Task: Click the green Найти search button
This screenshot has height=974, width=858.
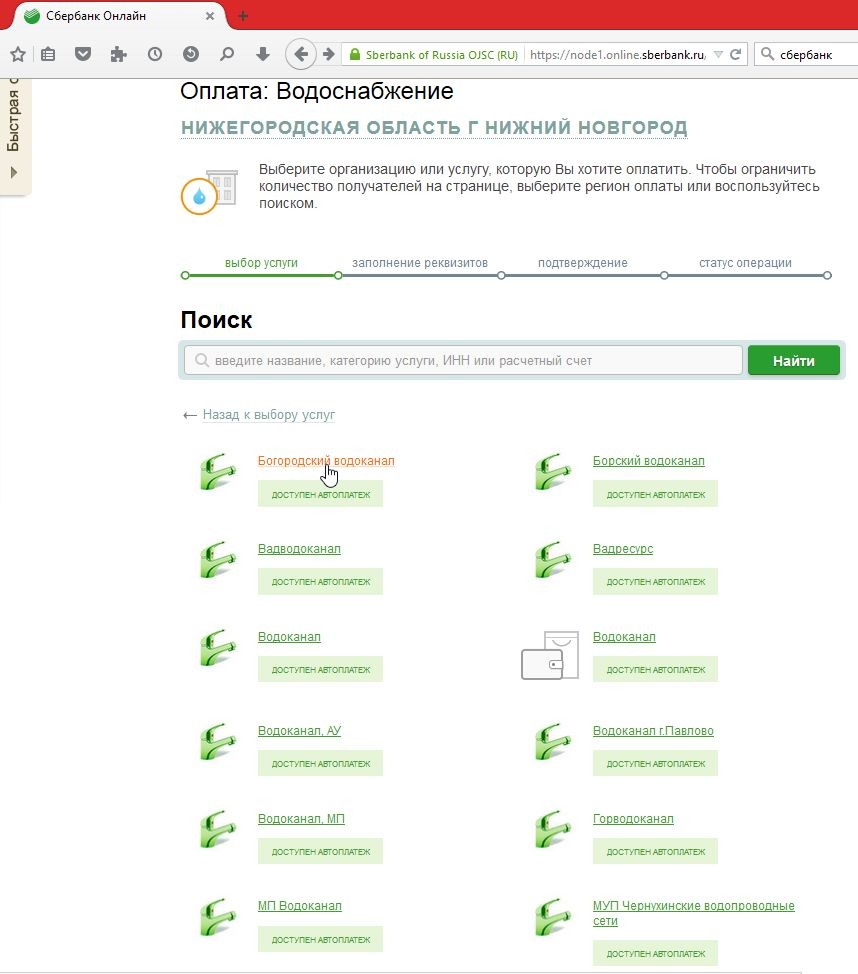Action: click(793, 360)
